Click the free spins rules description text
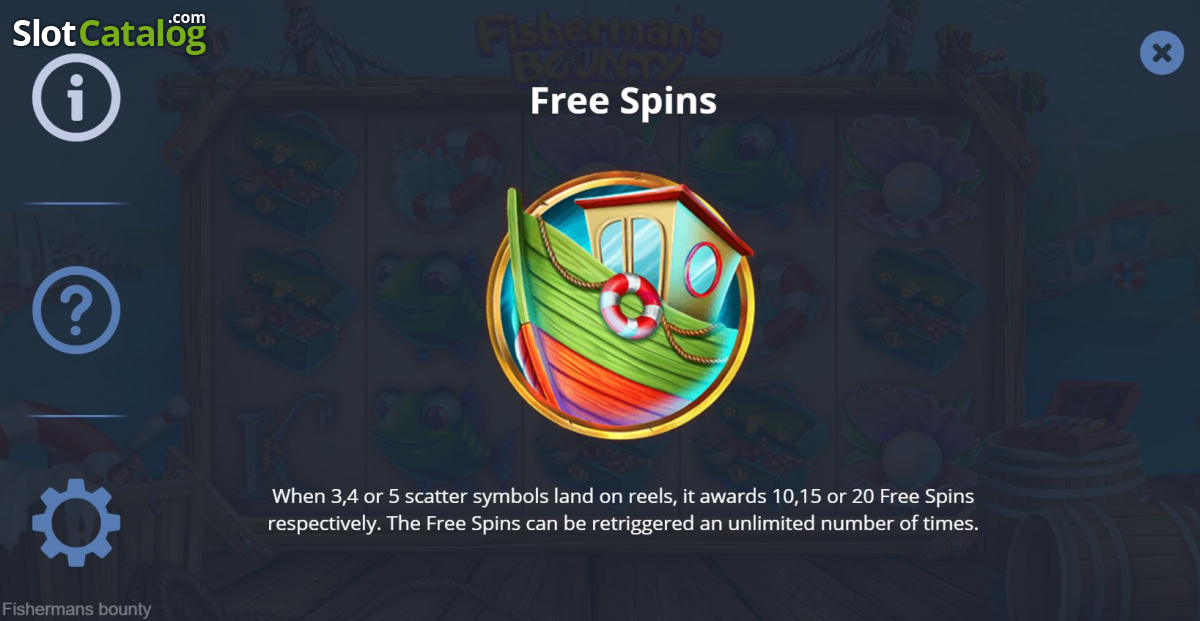Image resolution: width=1200 pixels, height=621 pixels. 622,509
